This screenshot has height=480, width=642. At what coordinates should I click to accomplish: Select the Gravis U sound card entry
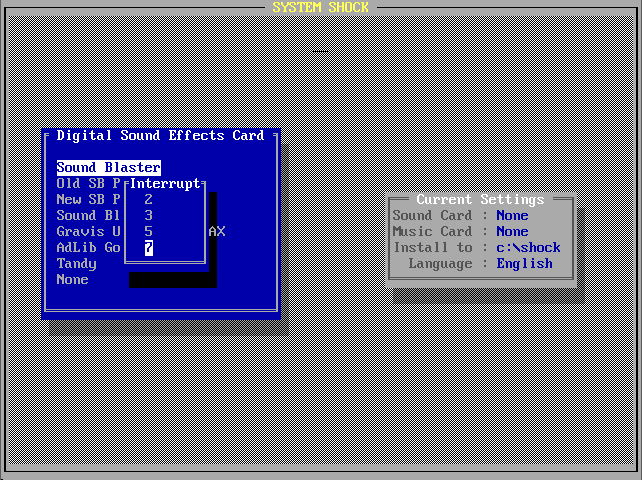click(88, 232)
